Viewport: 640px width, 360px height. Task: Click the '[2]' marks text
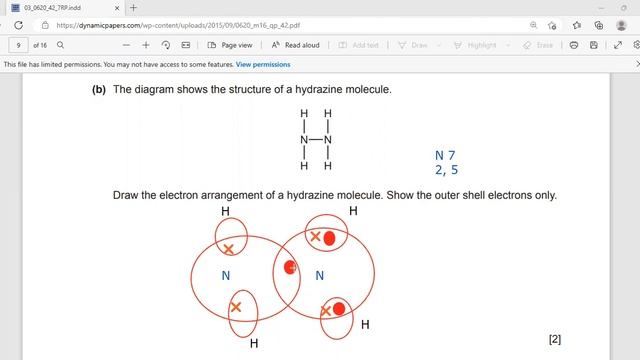555,339
